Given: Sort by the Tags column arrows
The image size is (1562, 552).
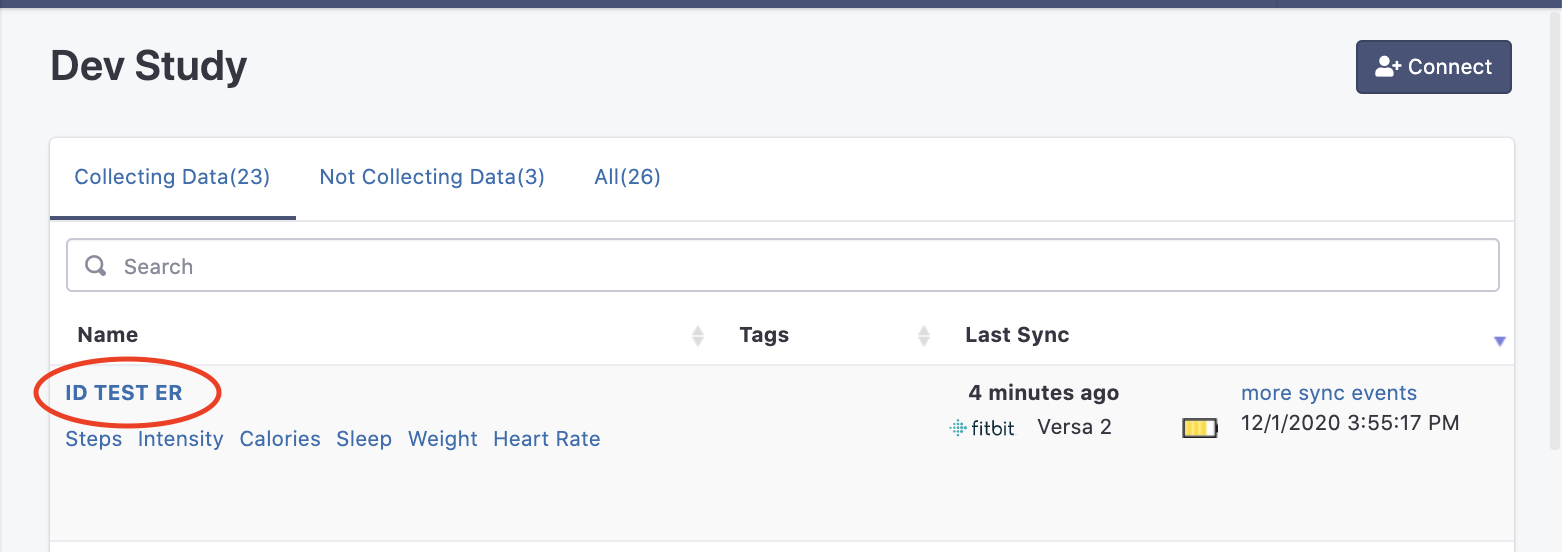Looking at the screenshot, I should [x=924, y=336].
